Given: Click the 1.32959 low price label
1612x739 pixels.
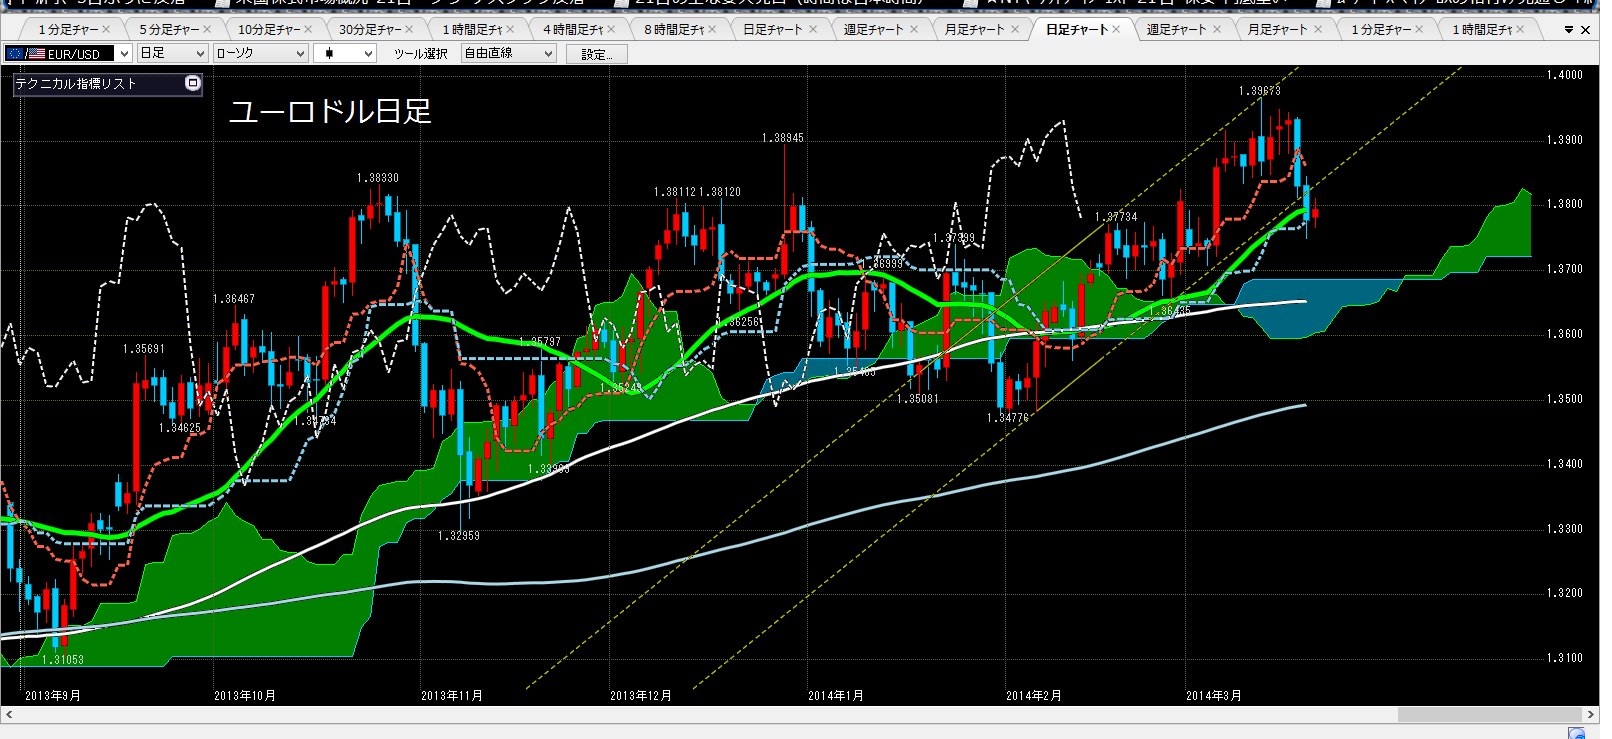Looking at the screenshot, I should (459, 536).
